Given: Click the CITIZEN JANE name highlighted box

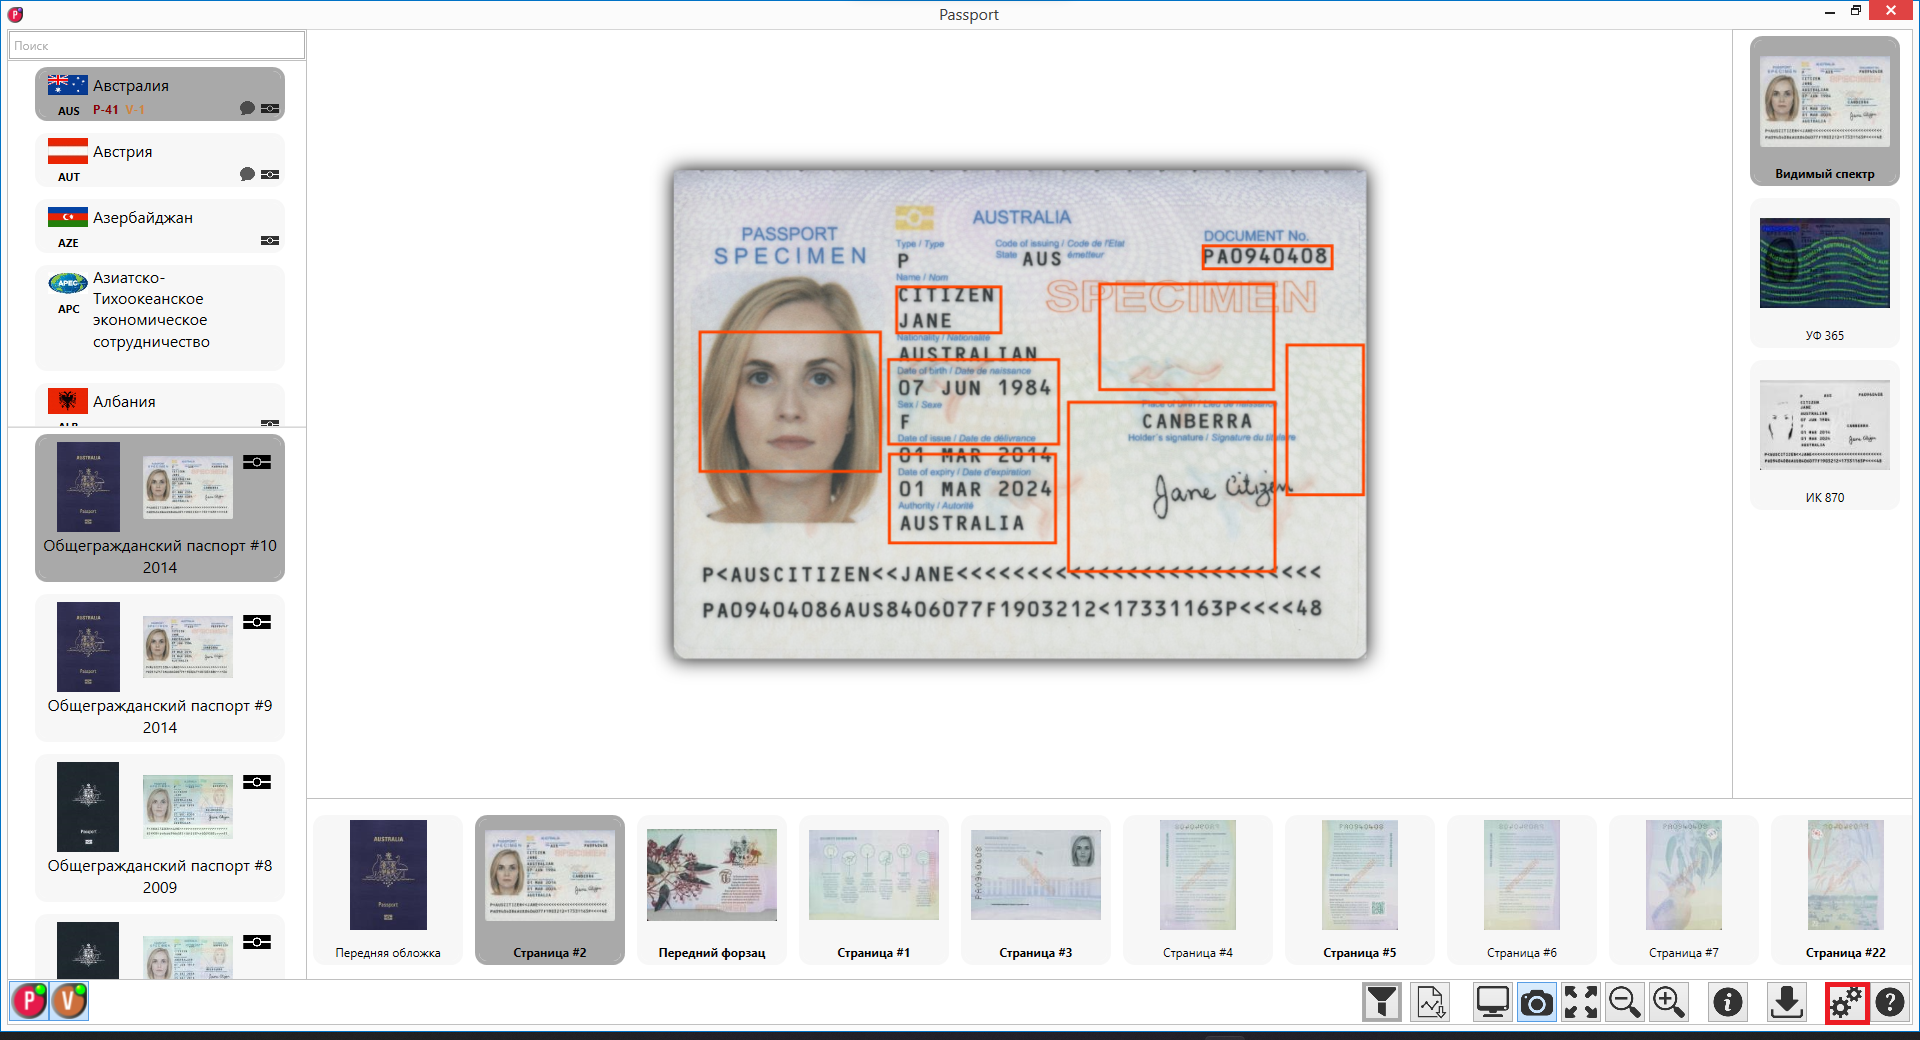Looking at the screenshot, I should point(948,309).
